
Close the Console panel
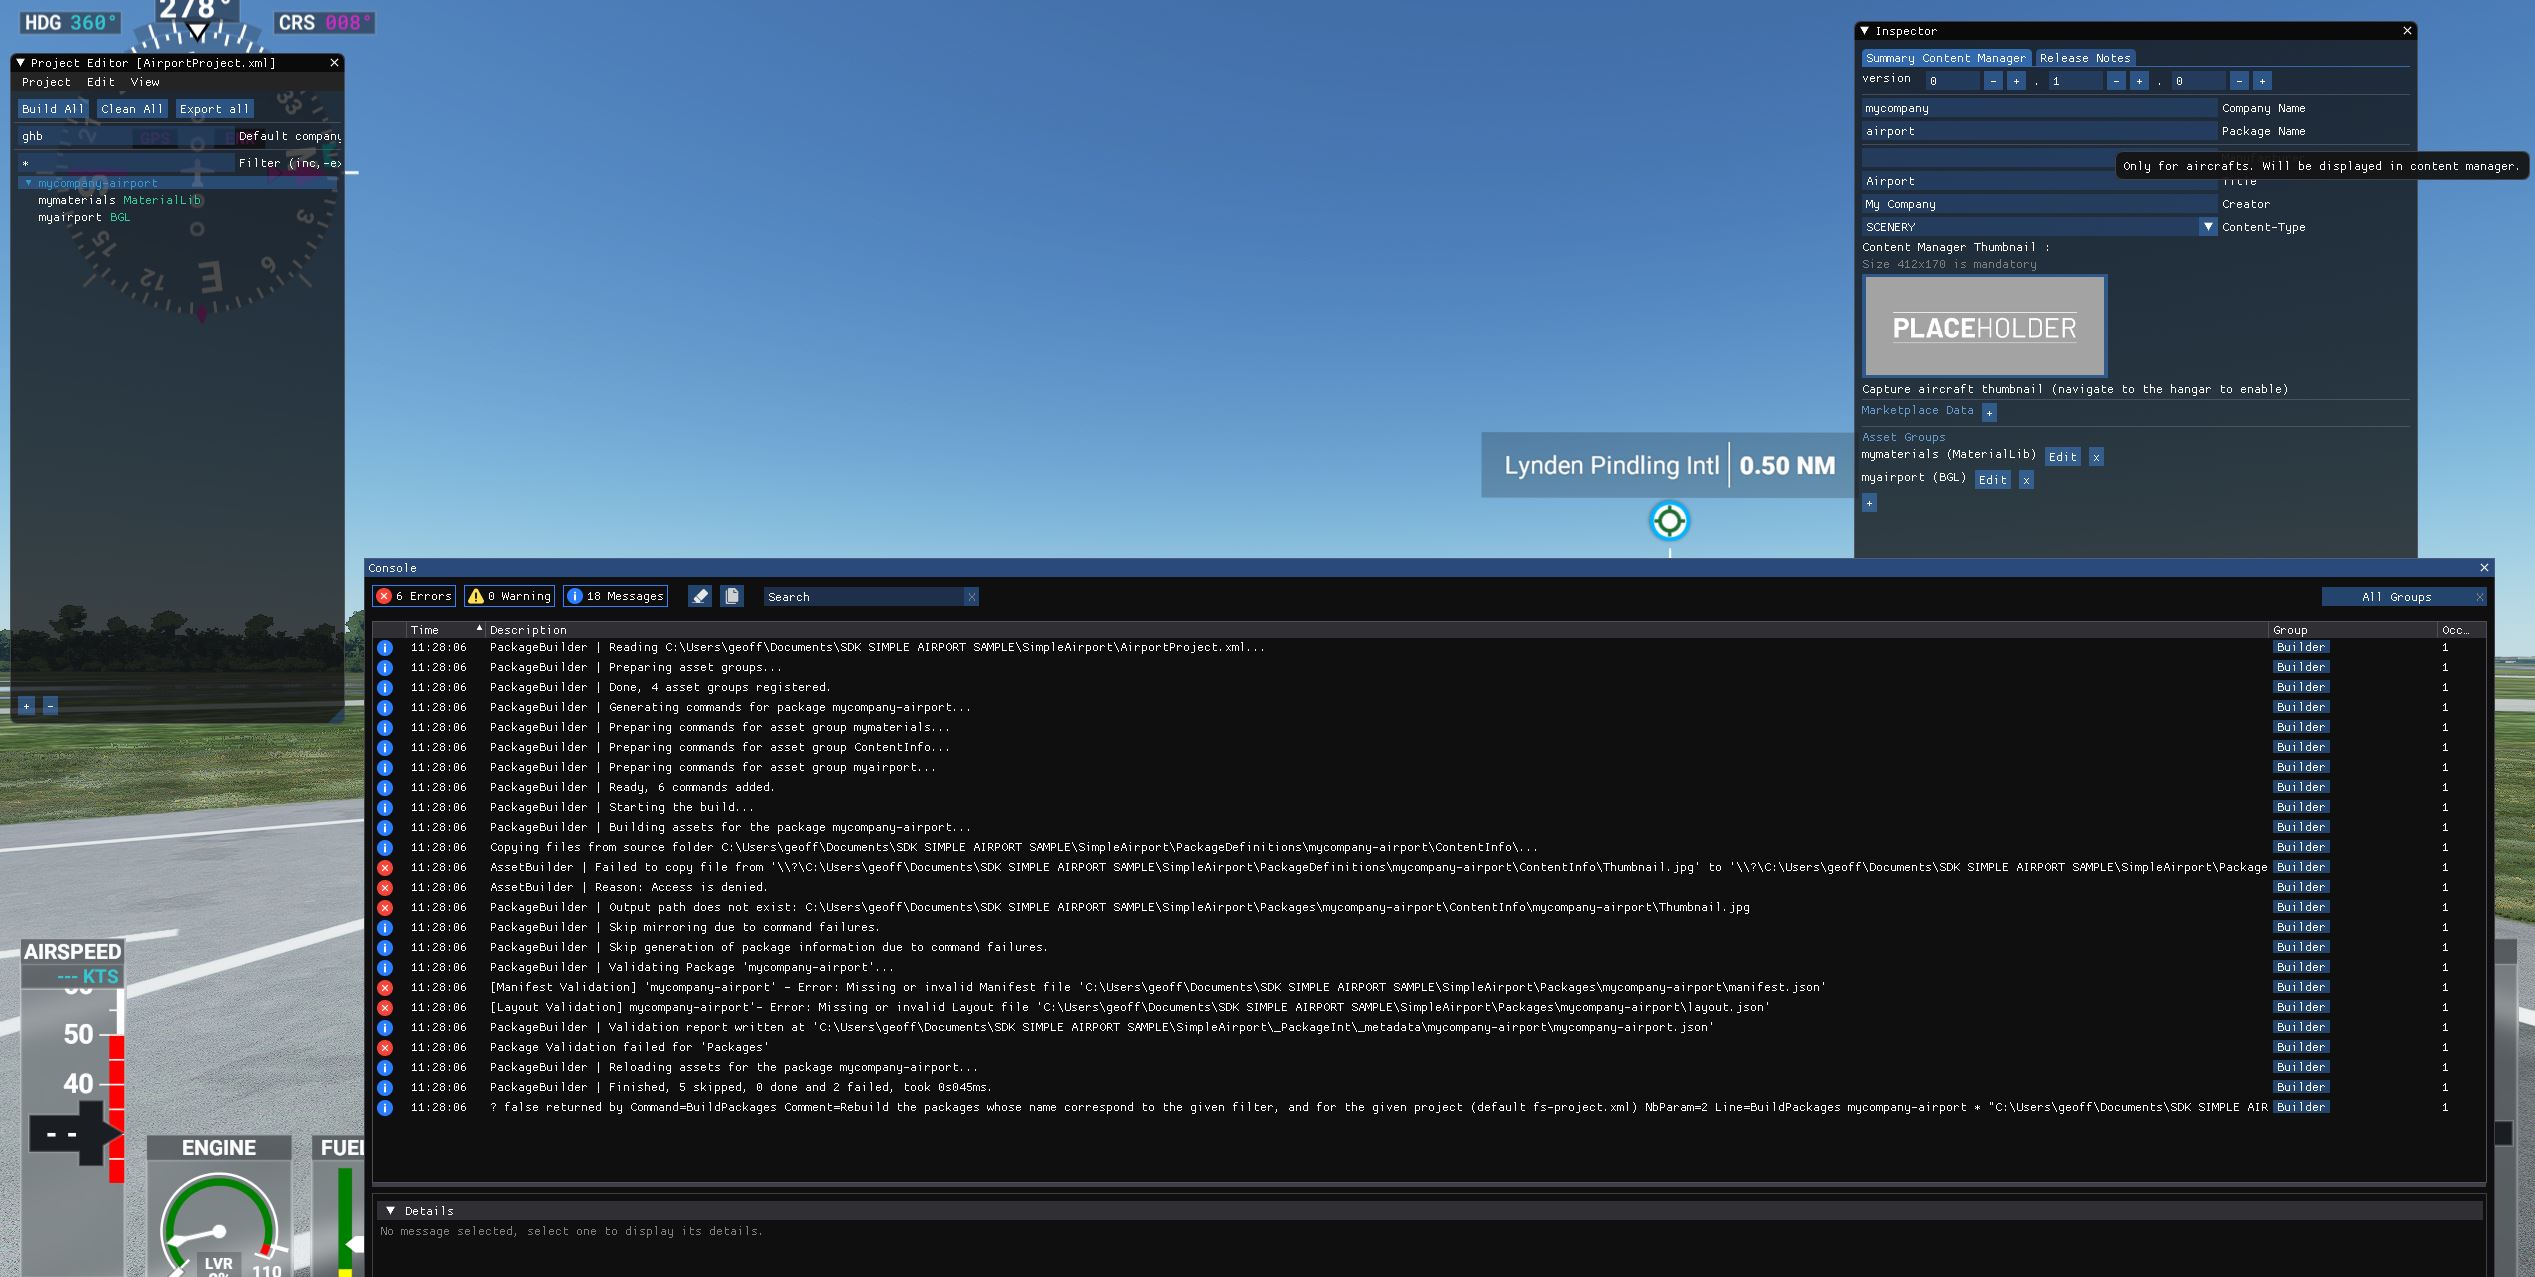2484,568
